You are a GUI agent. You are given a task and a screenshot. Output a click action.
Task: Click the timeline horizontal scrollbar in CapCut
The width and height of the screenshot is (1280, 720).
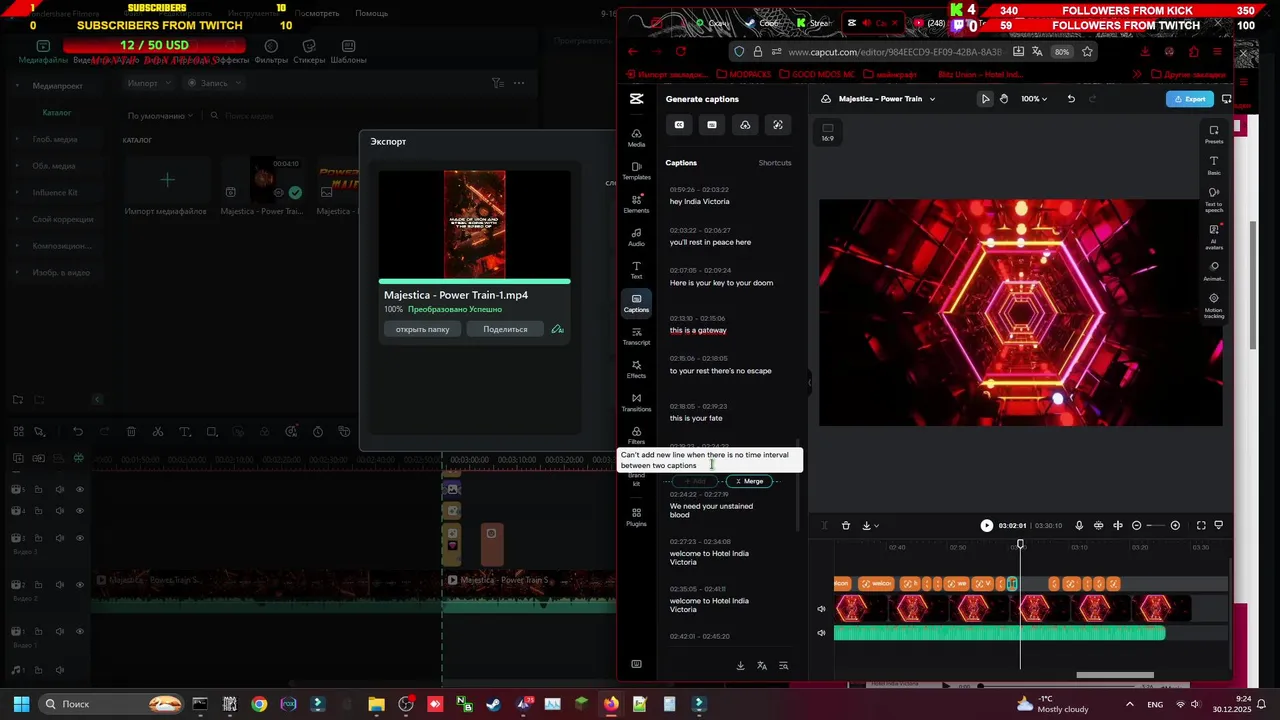[1115, 675]
